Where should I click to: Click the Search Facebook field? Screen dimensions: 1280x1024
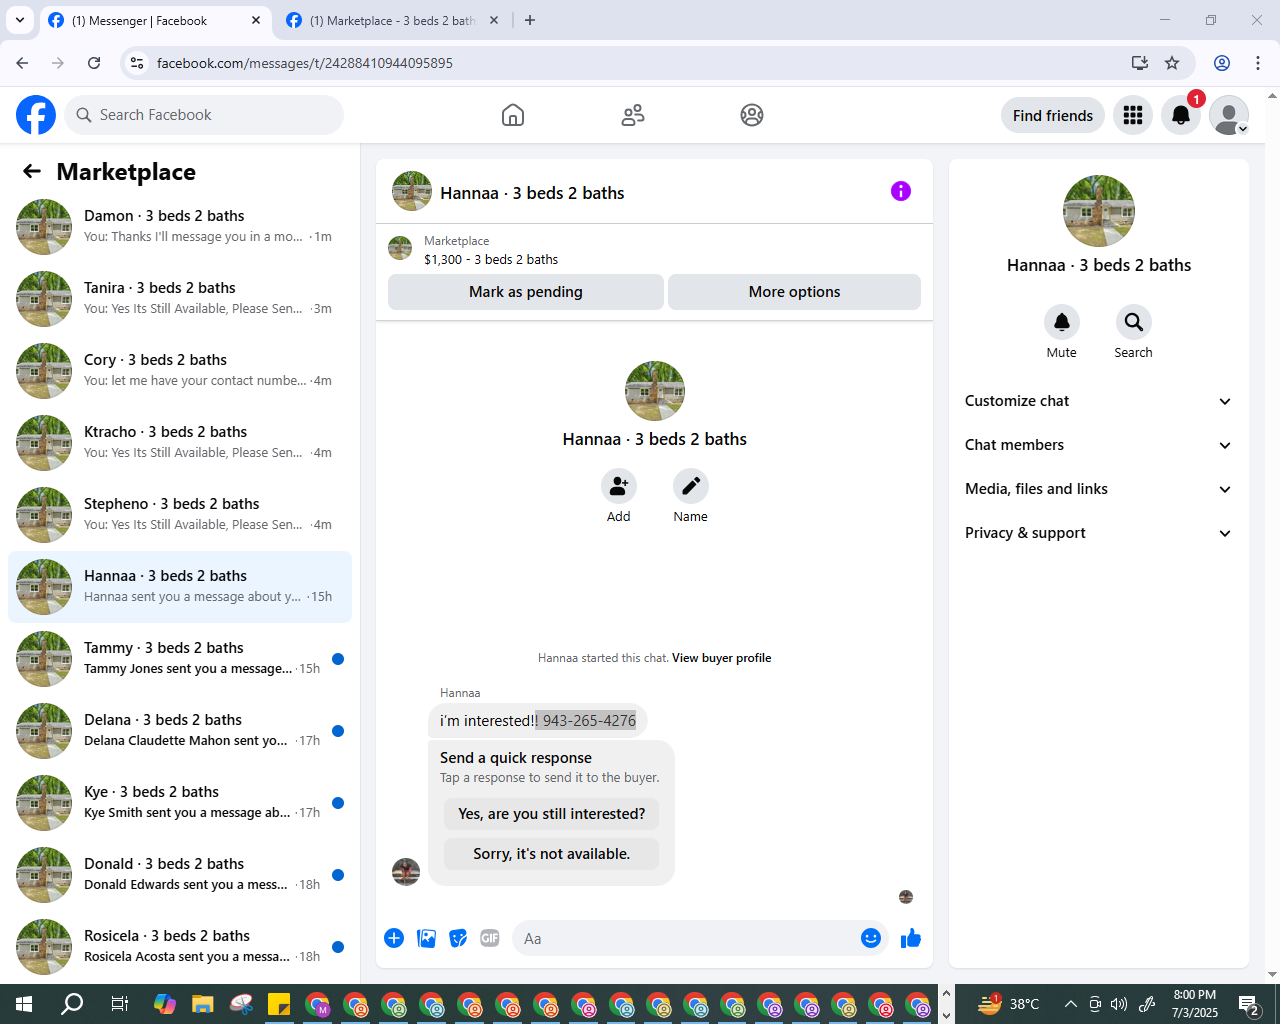(204, 115)
